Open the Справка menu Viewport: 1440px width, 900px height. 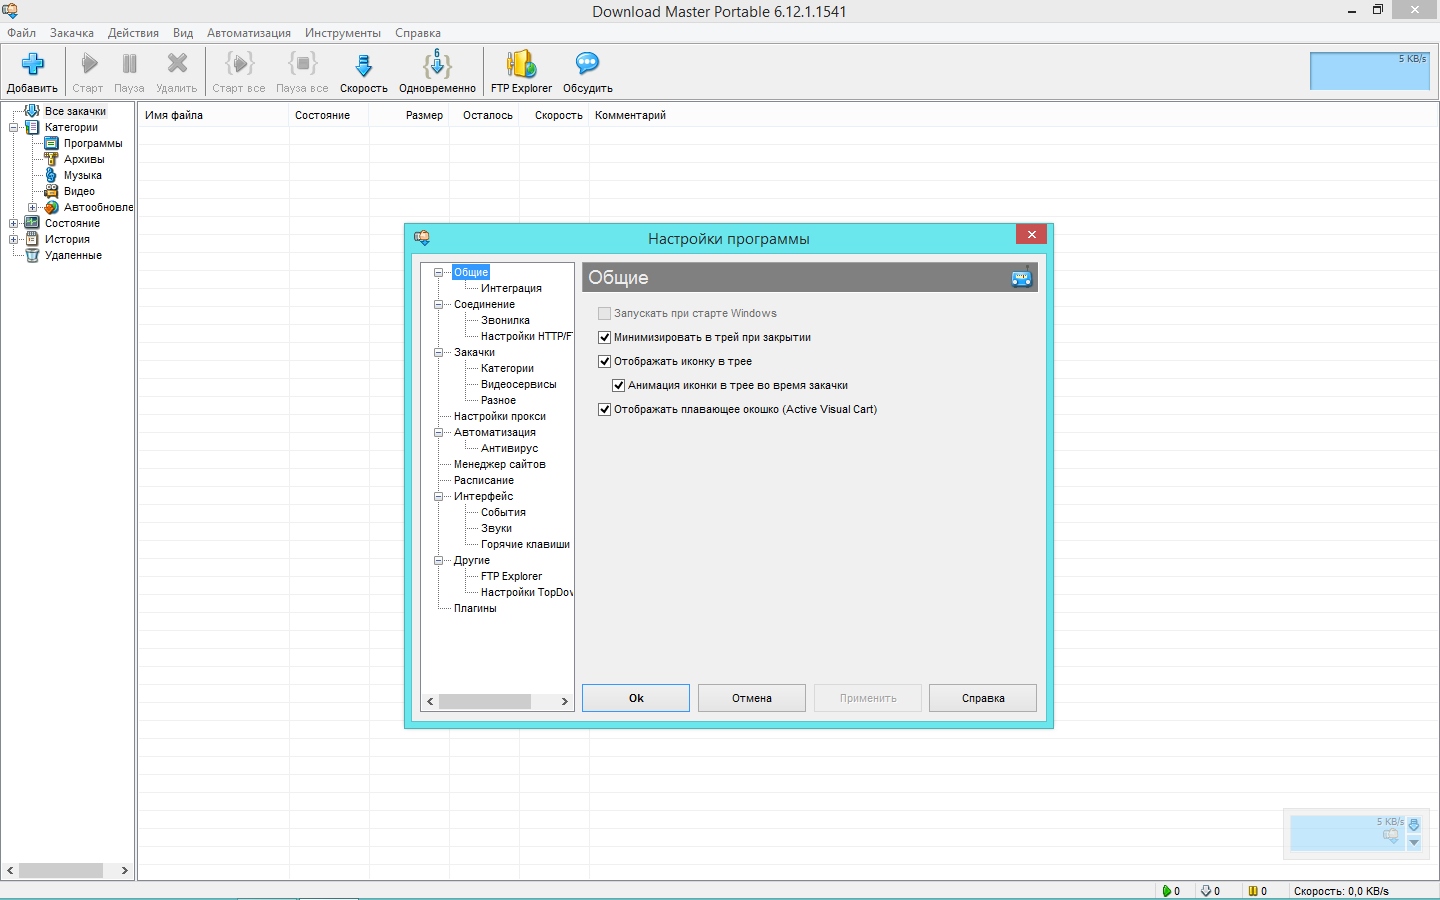coord(418,33)
